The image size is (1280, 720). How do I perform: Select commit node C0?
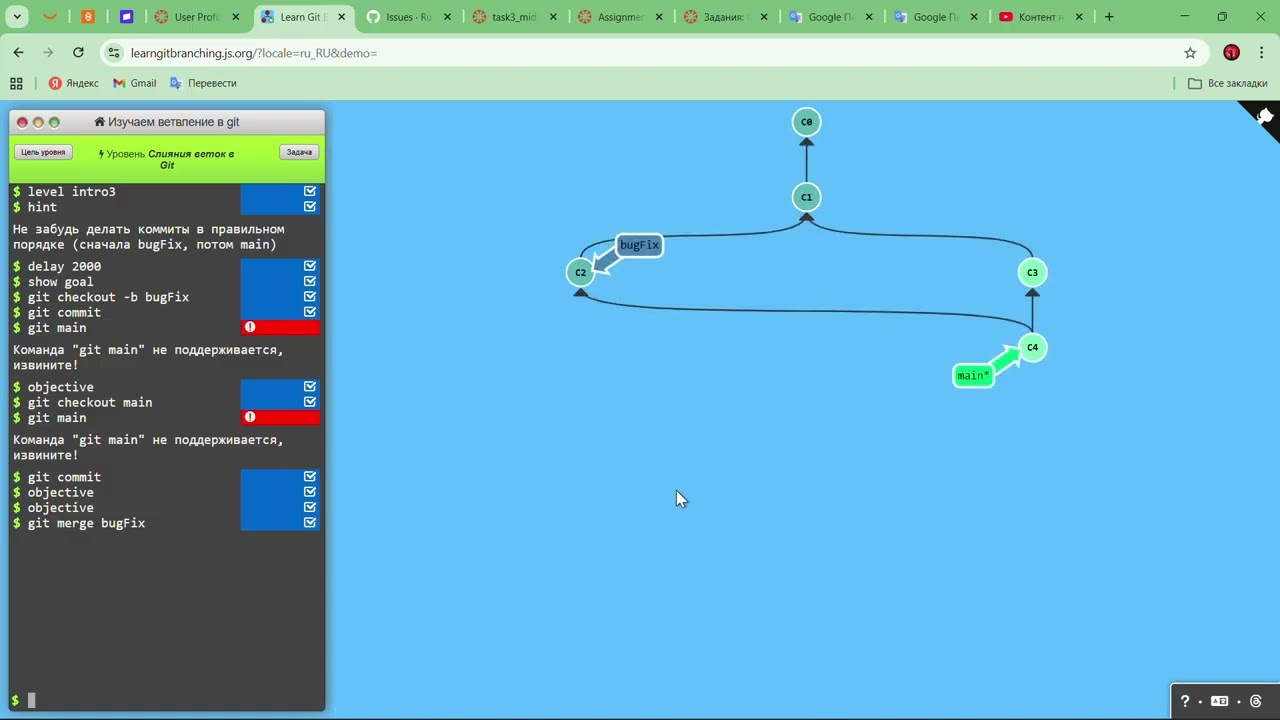pyautogui.click(x=806, y=122)
